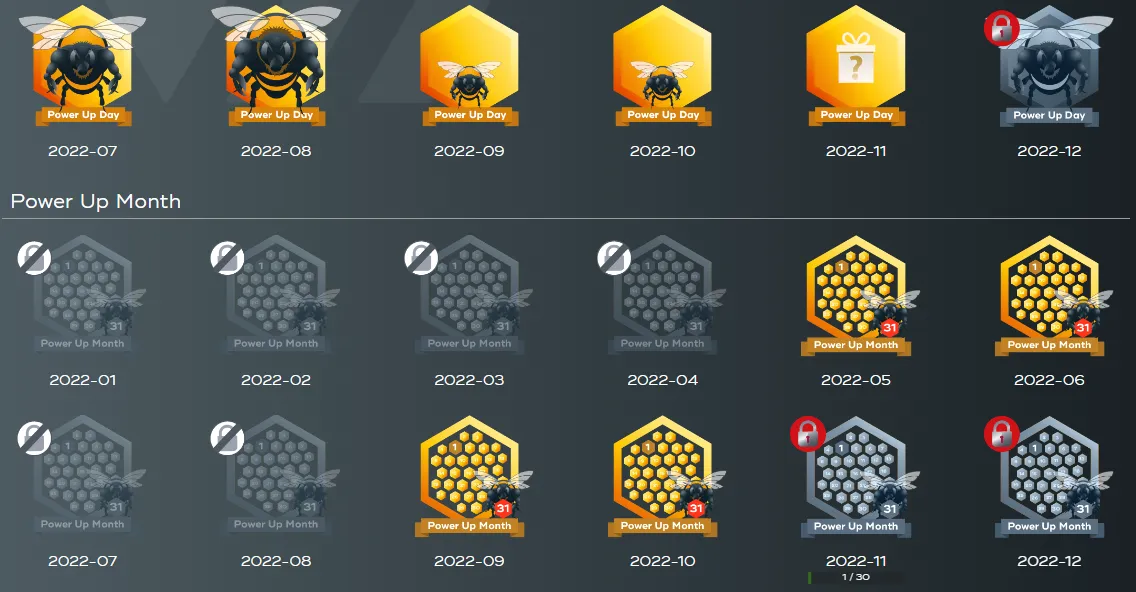Select the 2022-08 Power Up Day bee badge
1136x592 pixels.
276,67
